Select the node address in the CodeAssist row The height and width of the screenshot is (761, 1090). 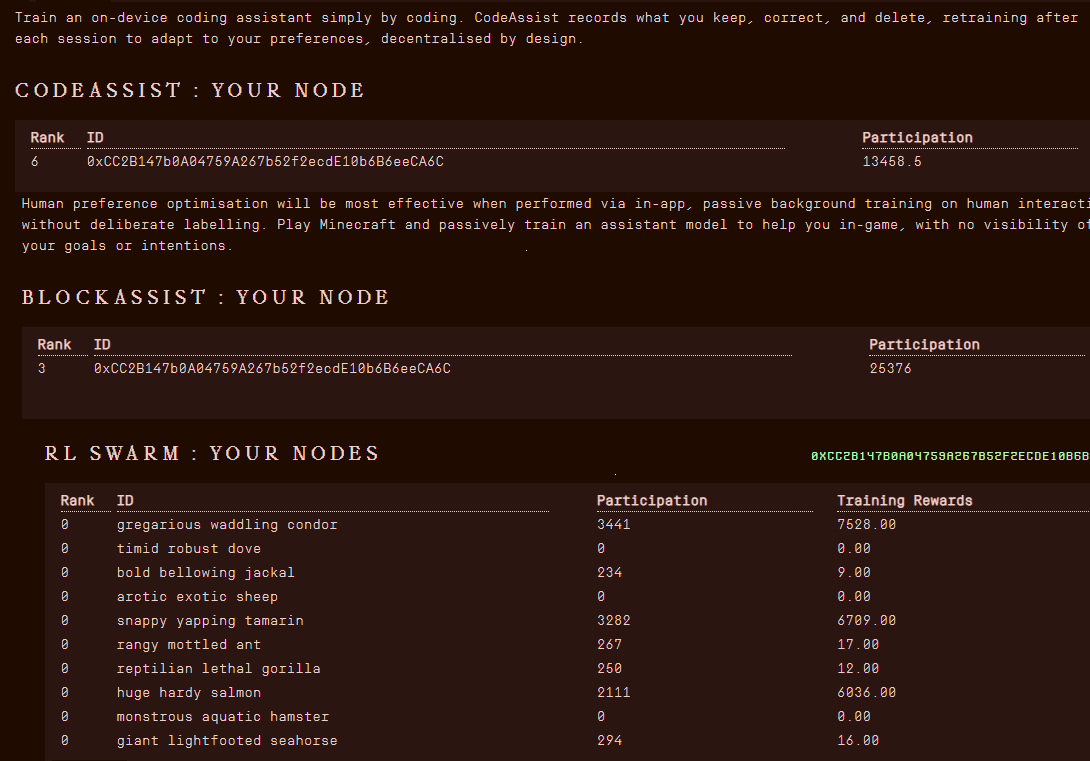(x=265, y=161)
